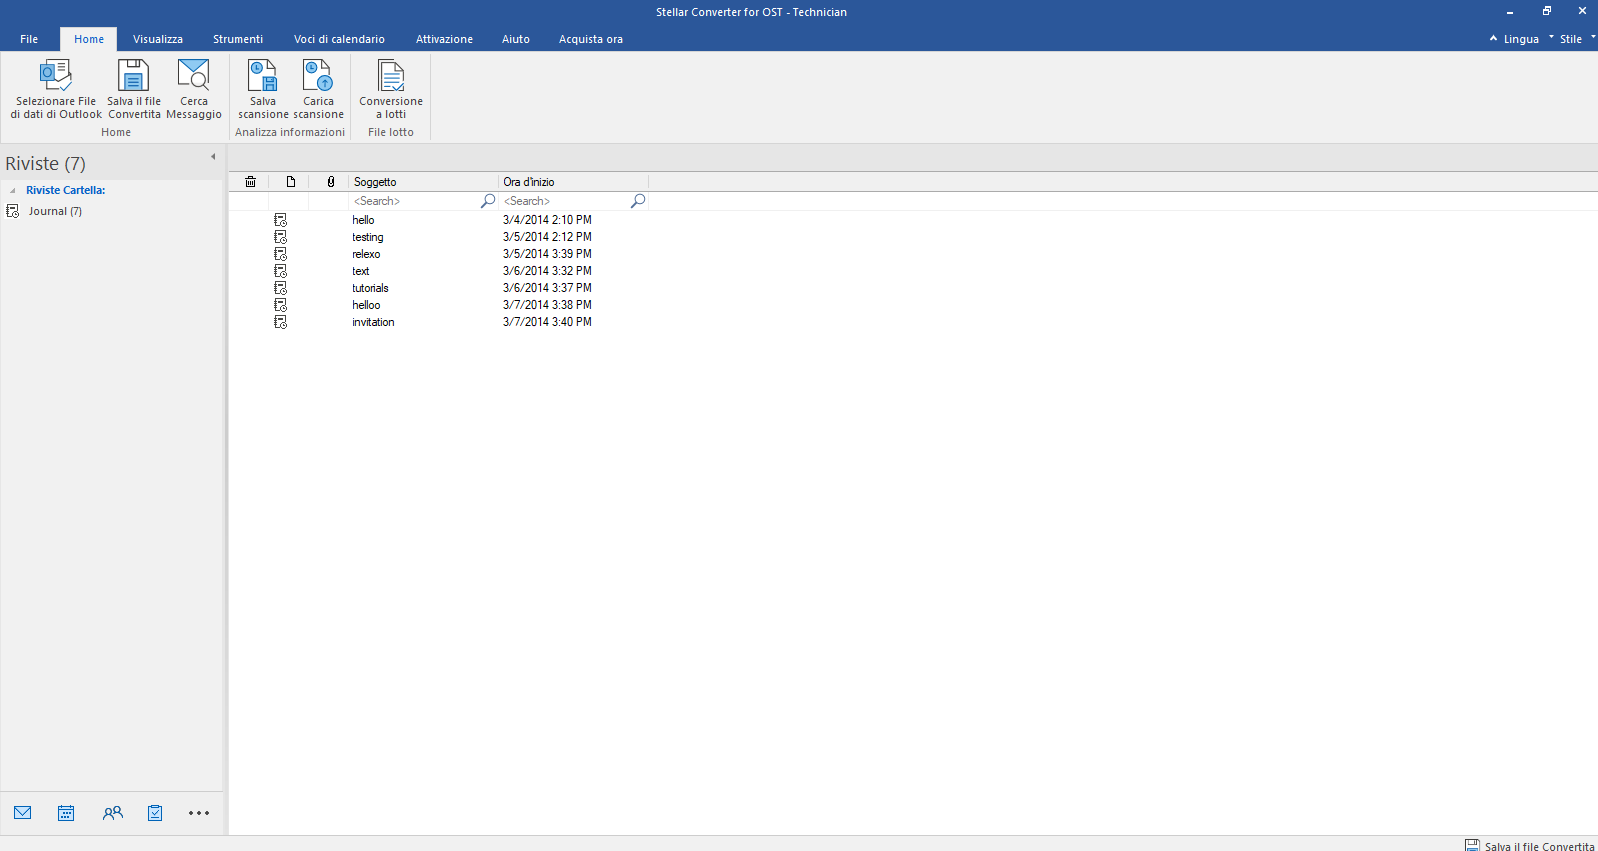Click date 3/7/2014 3:40 PM
The height and width of the screenshot is (851, 1598).
point(547,322)
